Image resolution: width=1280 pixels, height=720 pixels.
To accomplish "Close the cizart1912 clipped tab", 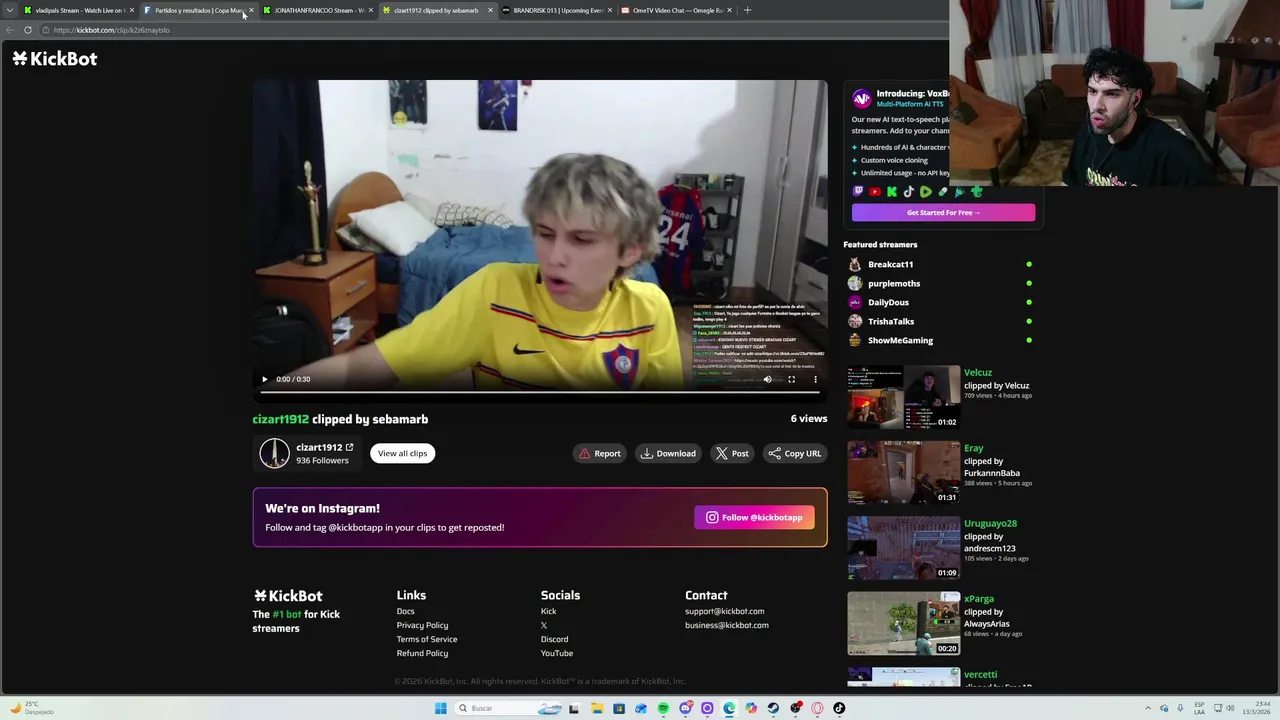I will 490,10.
